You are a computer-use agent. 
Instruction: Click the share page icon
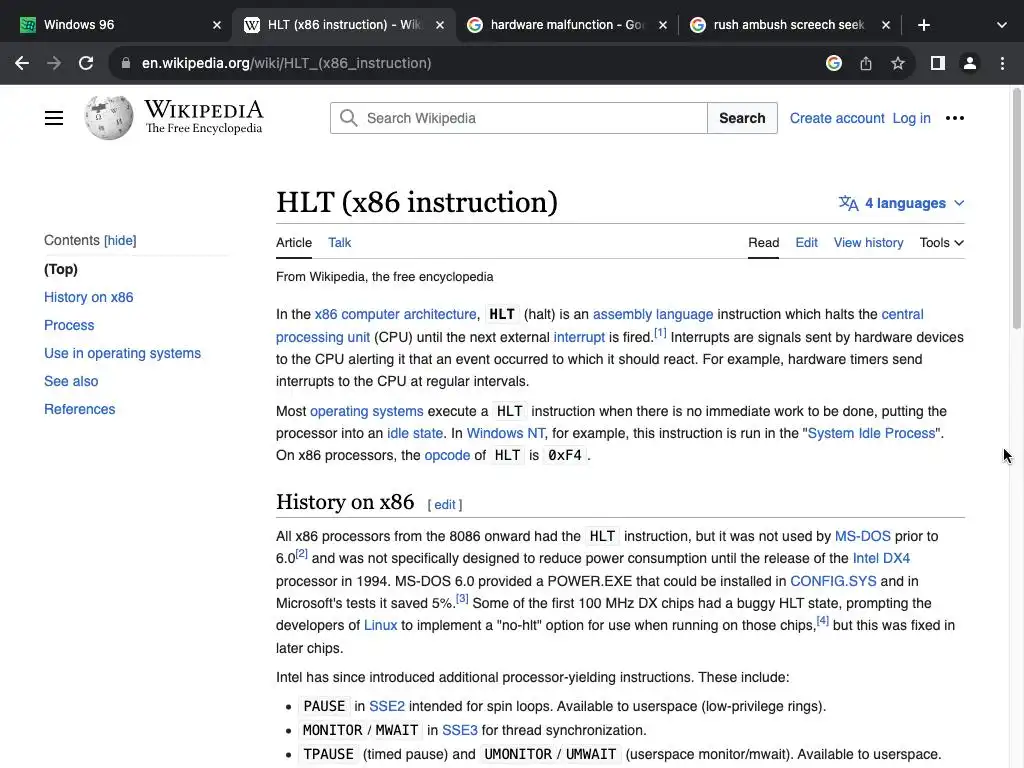(x=866, y=63)
